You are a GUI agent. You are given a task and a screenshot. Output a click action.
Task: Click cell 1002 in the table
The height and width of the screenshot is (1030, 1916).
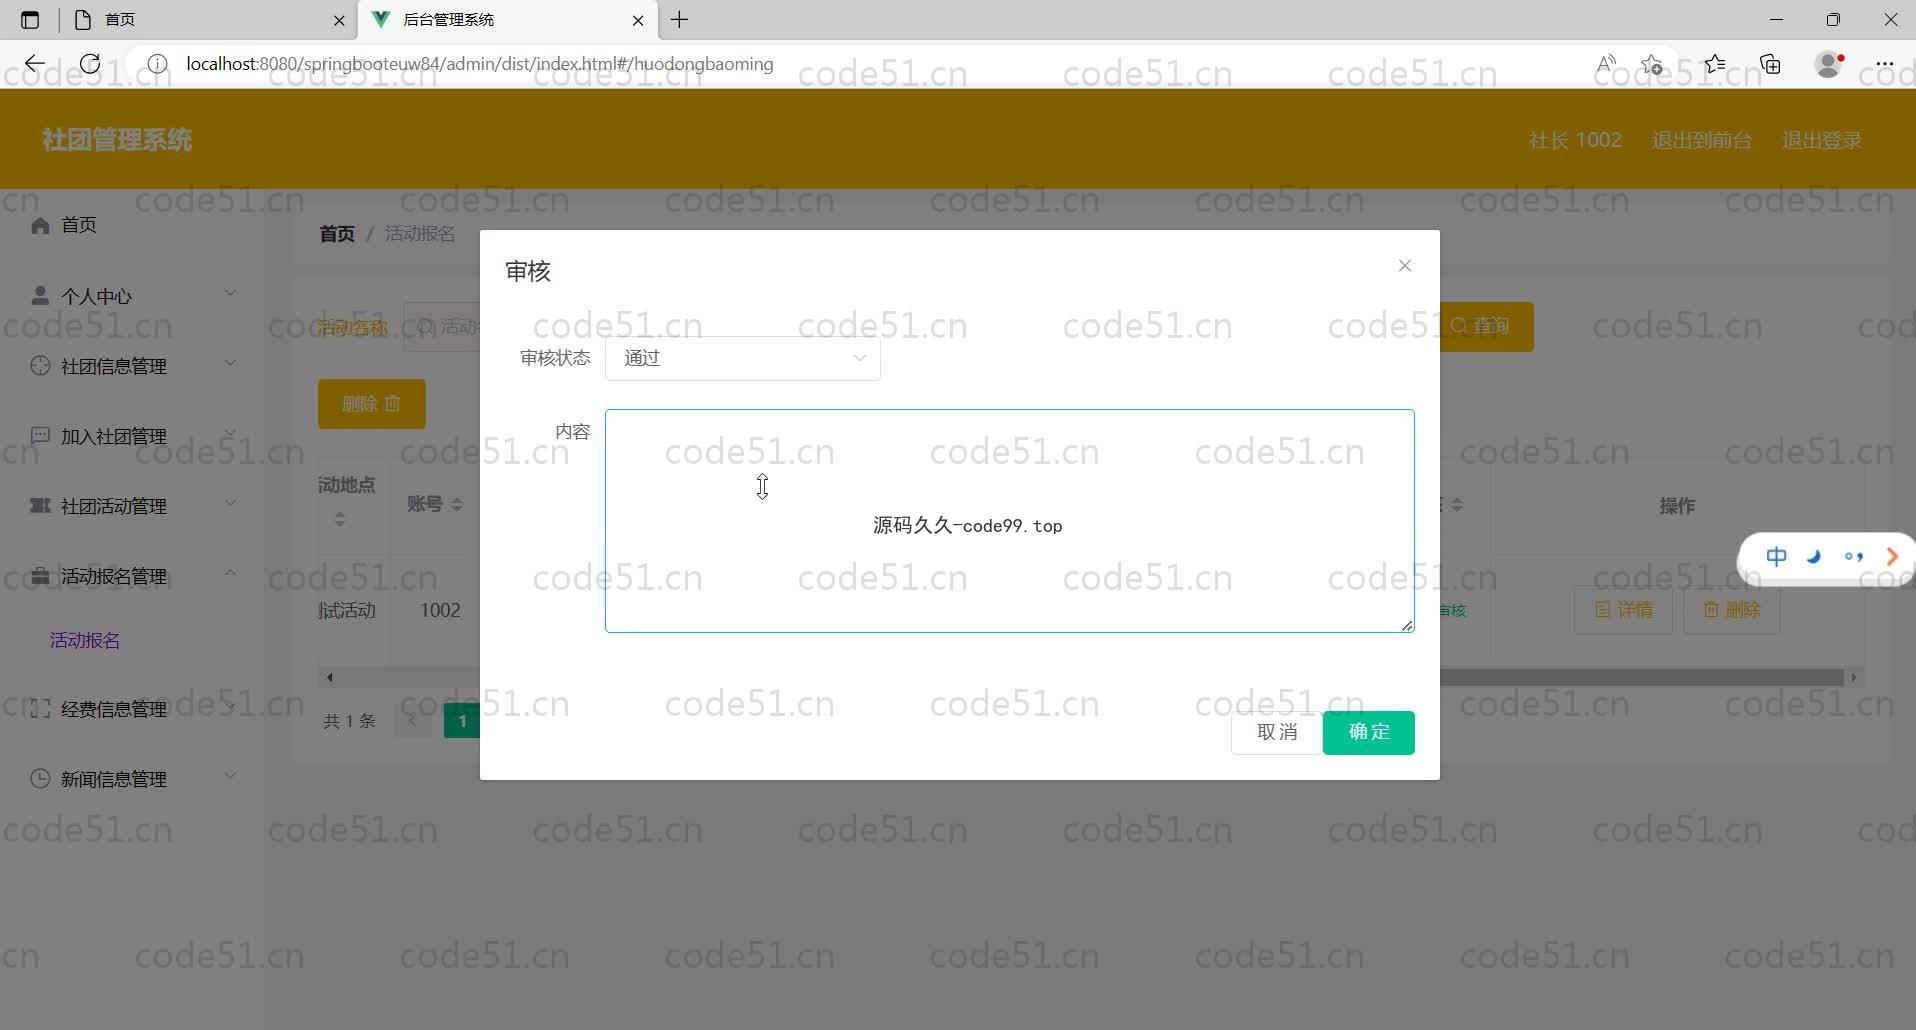pos(440,610)
